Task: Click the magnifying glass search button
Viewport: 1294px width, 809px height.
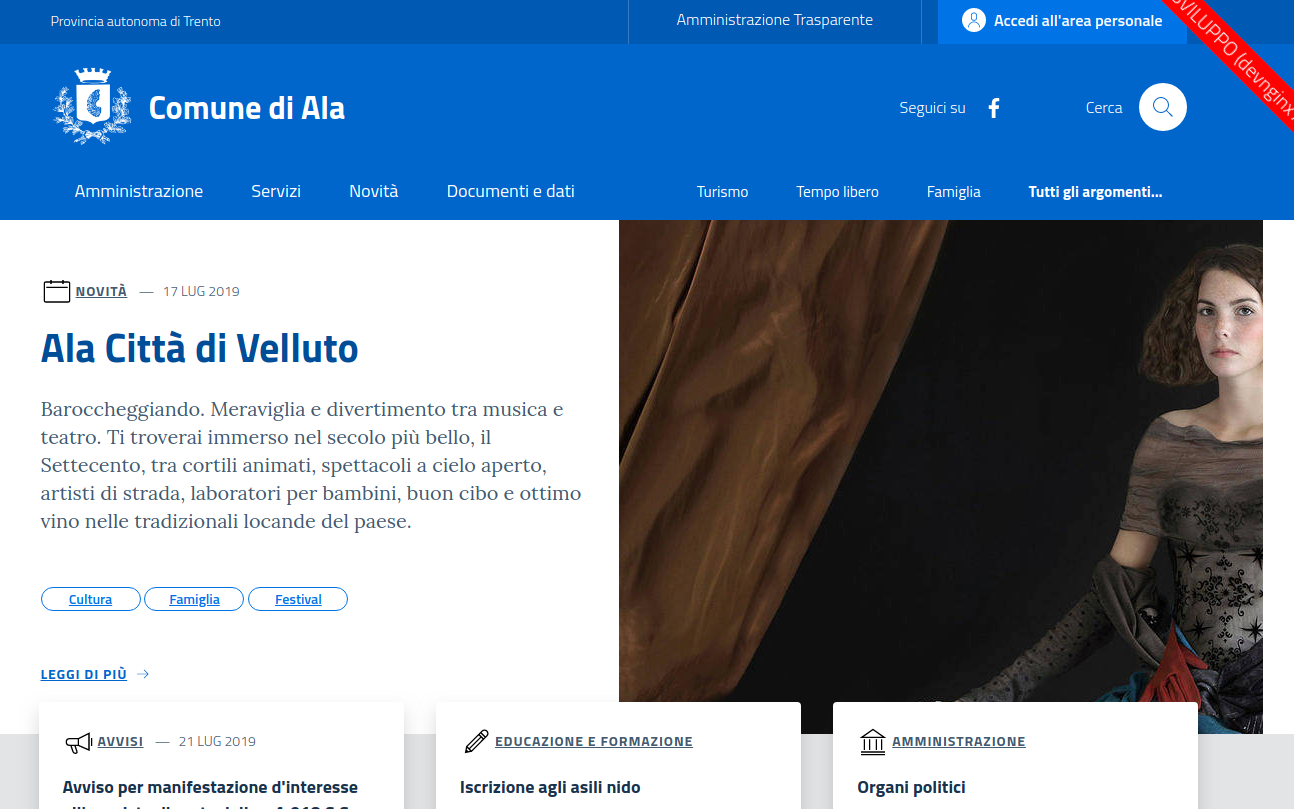Action: [x=1162, y=107]
